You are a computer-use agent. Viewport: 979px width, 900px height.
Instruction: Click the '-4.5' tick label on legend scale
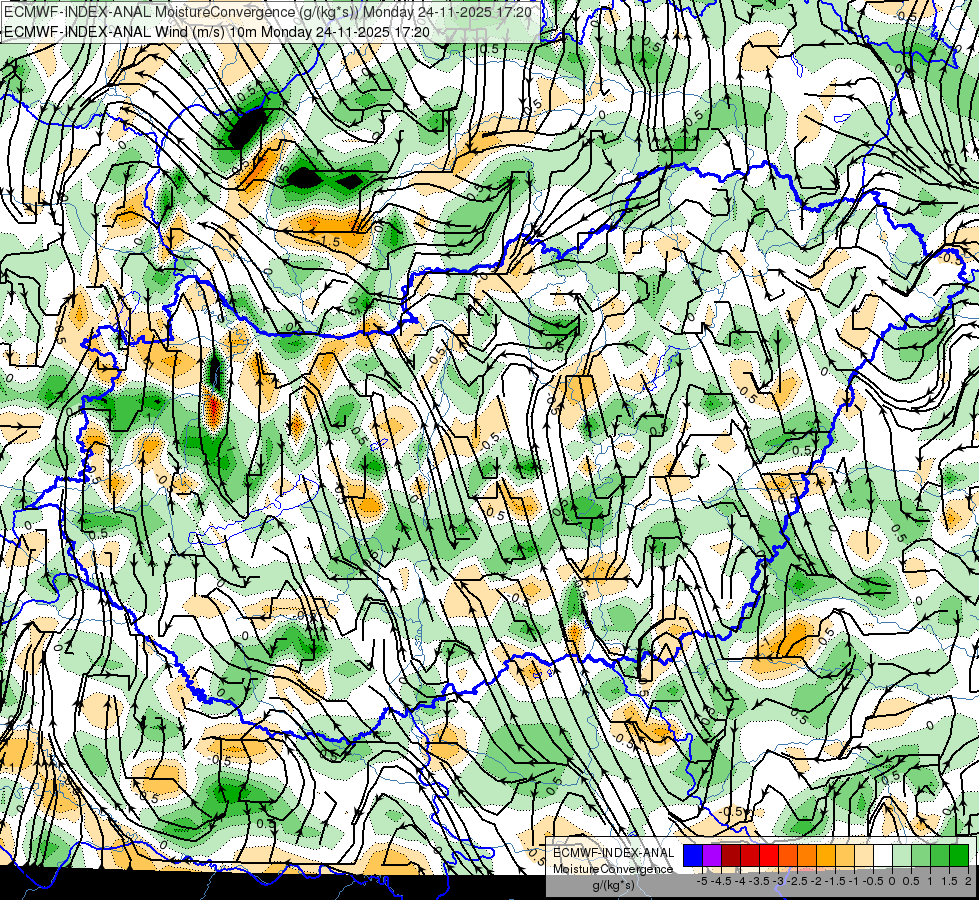721,881
